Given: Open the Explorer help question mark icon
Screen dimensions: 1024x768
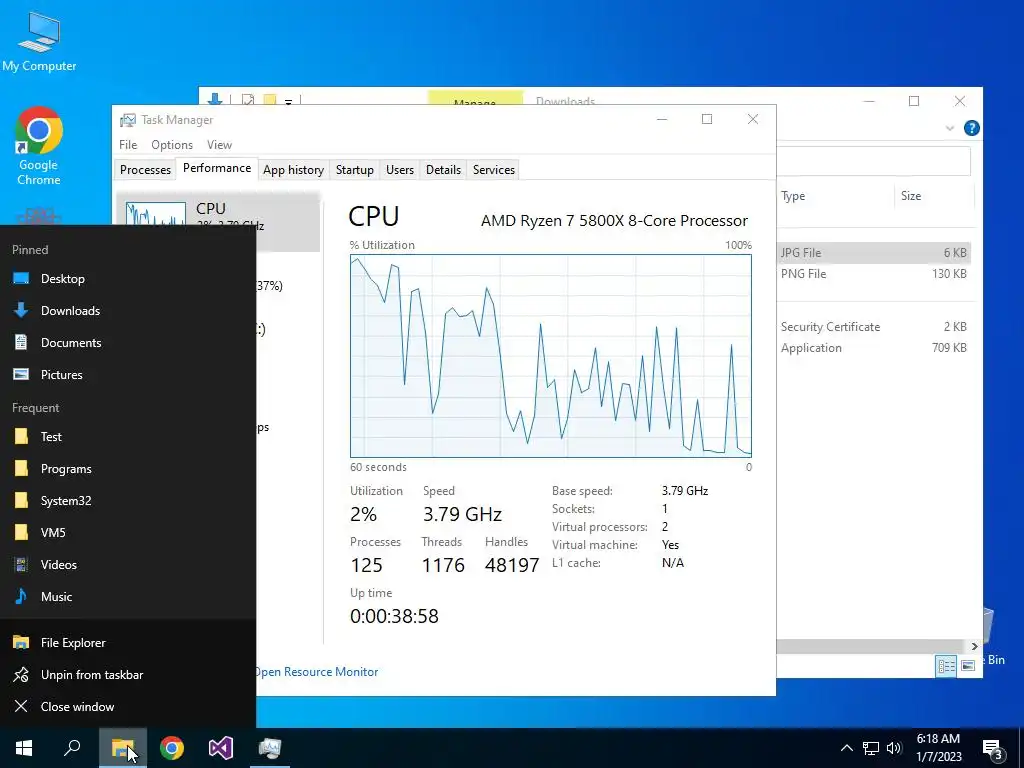Looking at the screenshot, I should pos(972,128).
